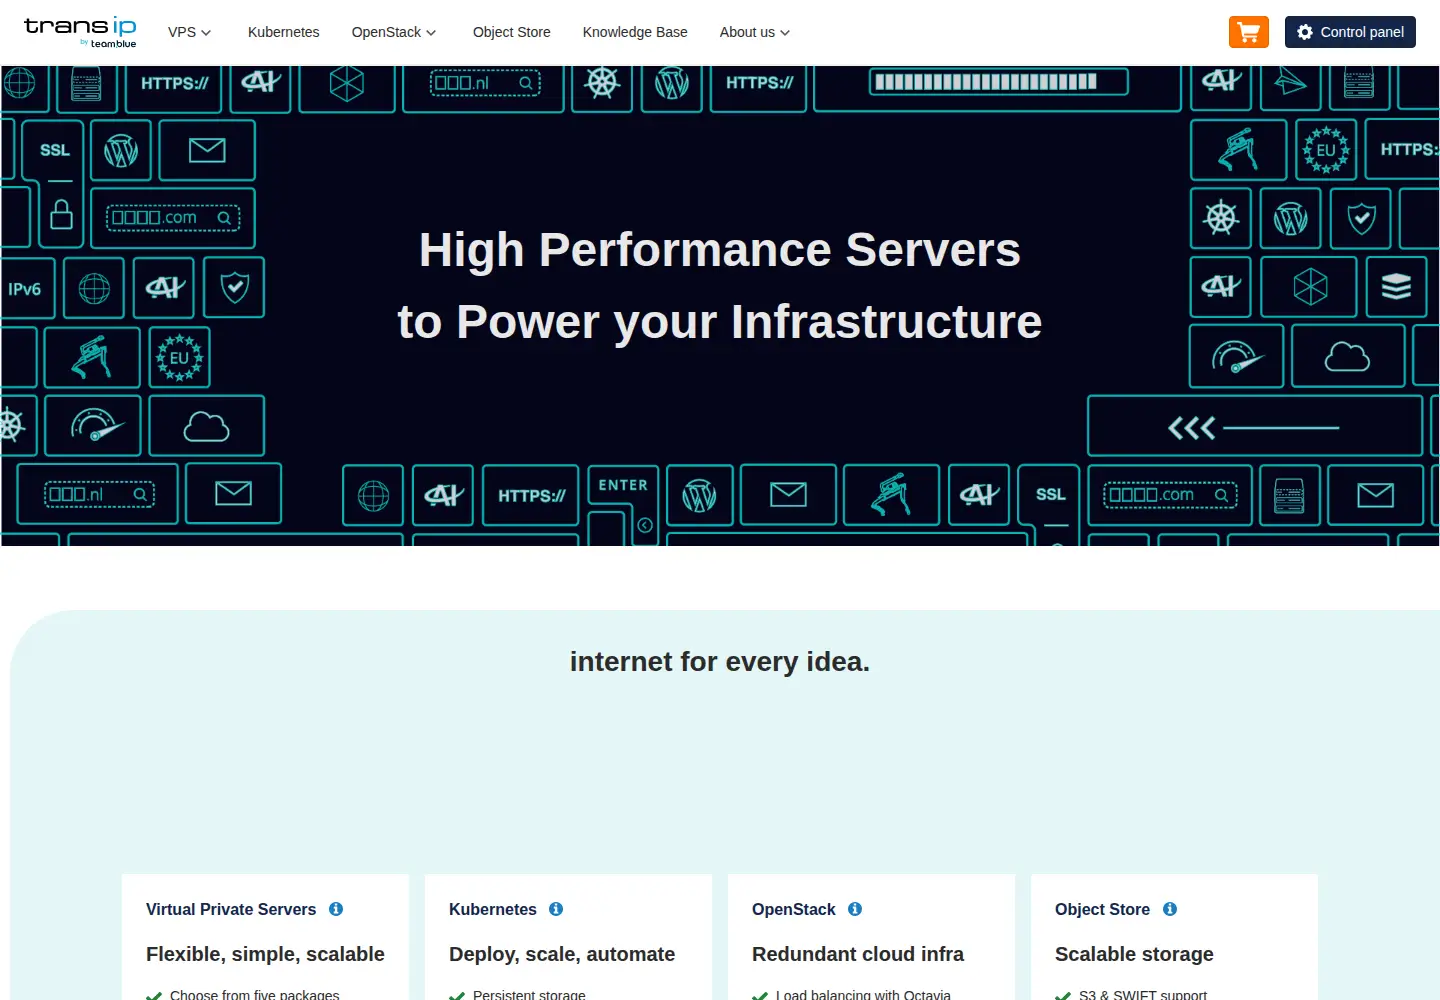Viewport: 1440px width, 1000px height.
Task: Go to Object Store in the top navigation
Action: tap(512, 32)
